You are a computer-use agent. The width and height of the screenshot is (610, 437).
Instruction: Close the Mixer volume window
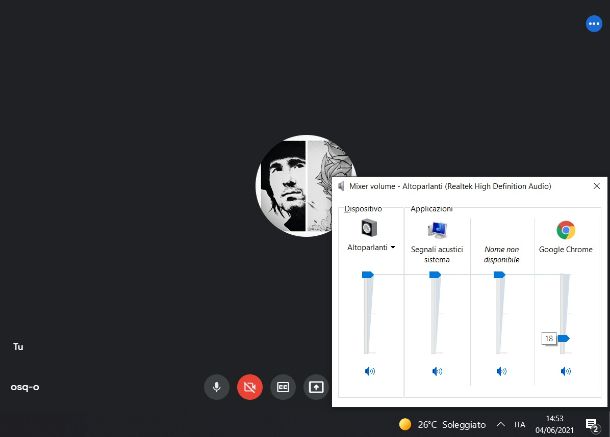[596, 186]
